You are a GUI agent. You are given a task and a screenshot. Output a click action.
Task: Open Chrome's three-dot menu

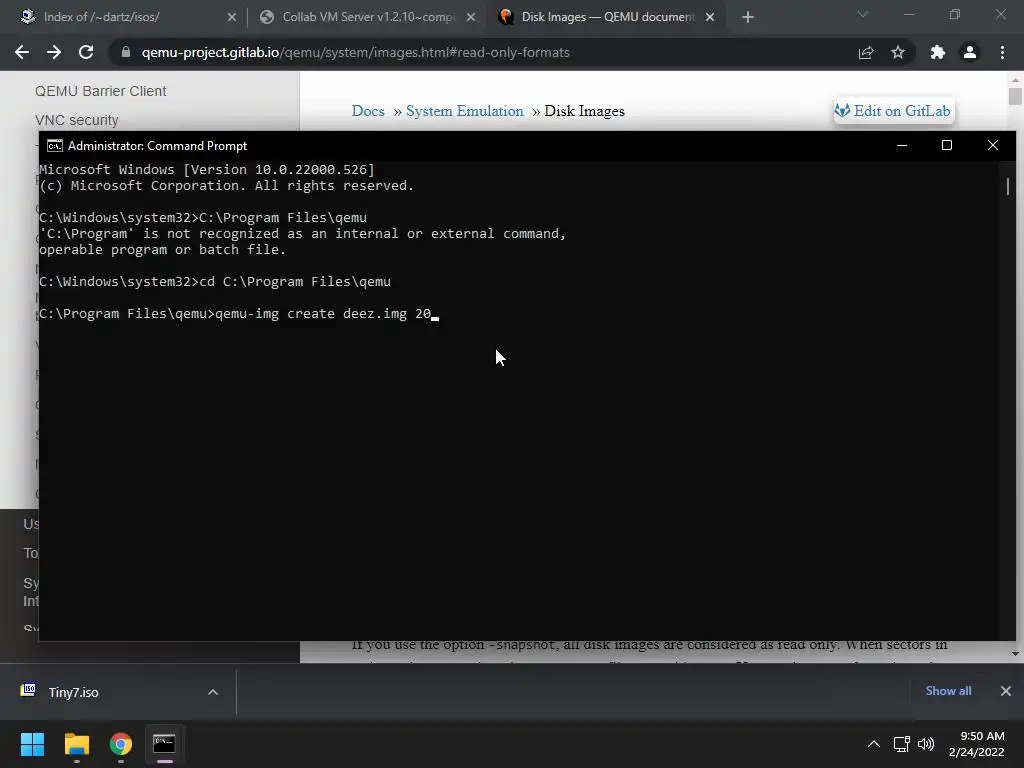click(1002, 52)
